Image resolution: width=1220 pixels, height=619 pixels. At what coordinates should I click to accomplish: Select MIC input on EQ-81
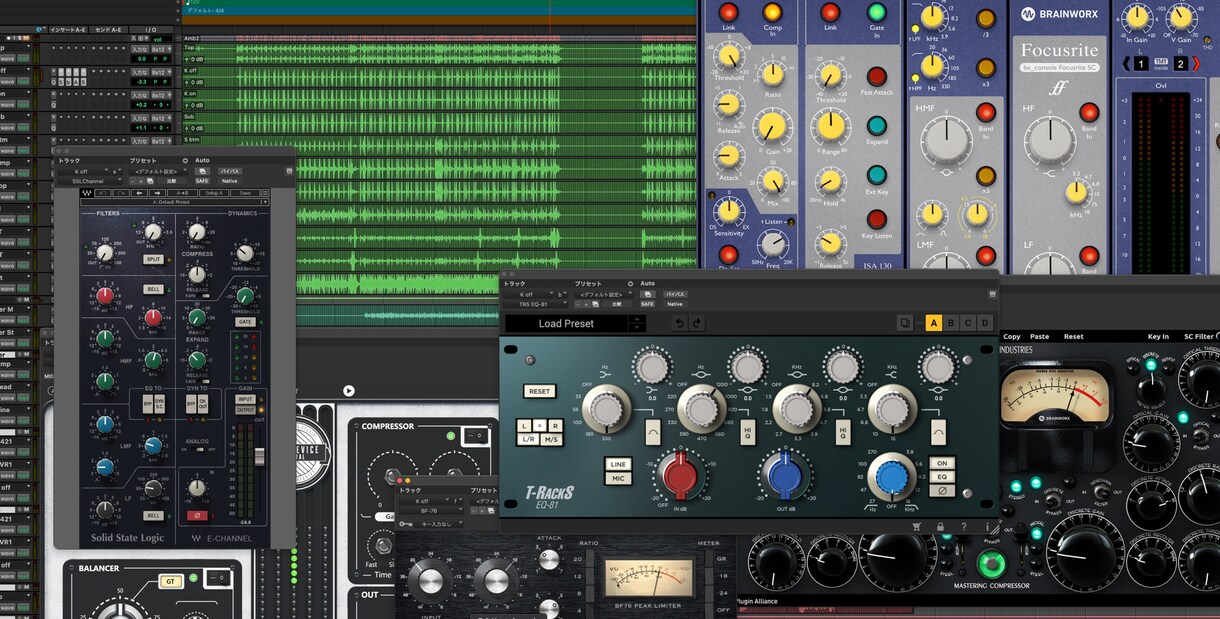(x=617, y=479)
